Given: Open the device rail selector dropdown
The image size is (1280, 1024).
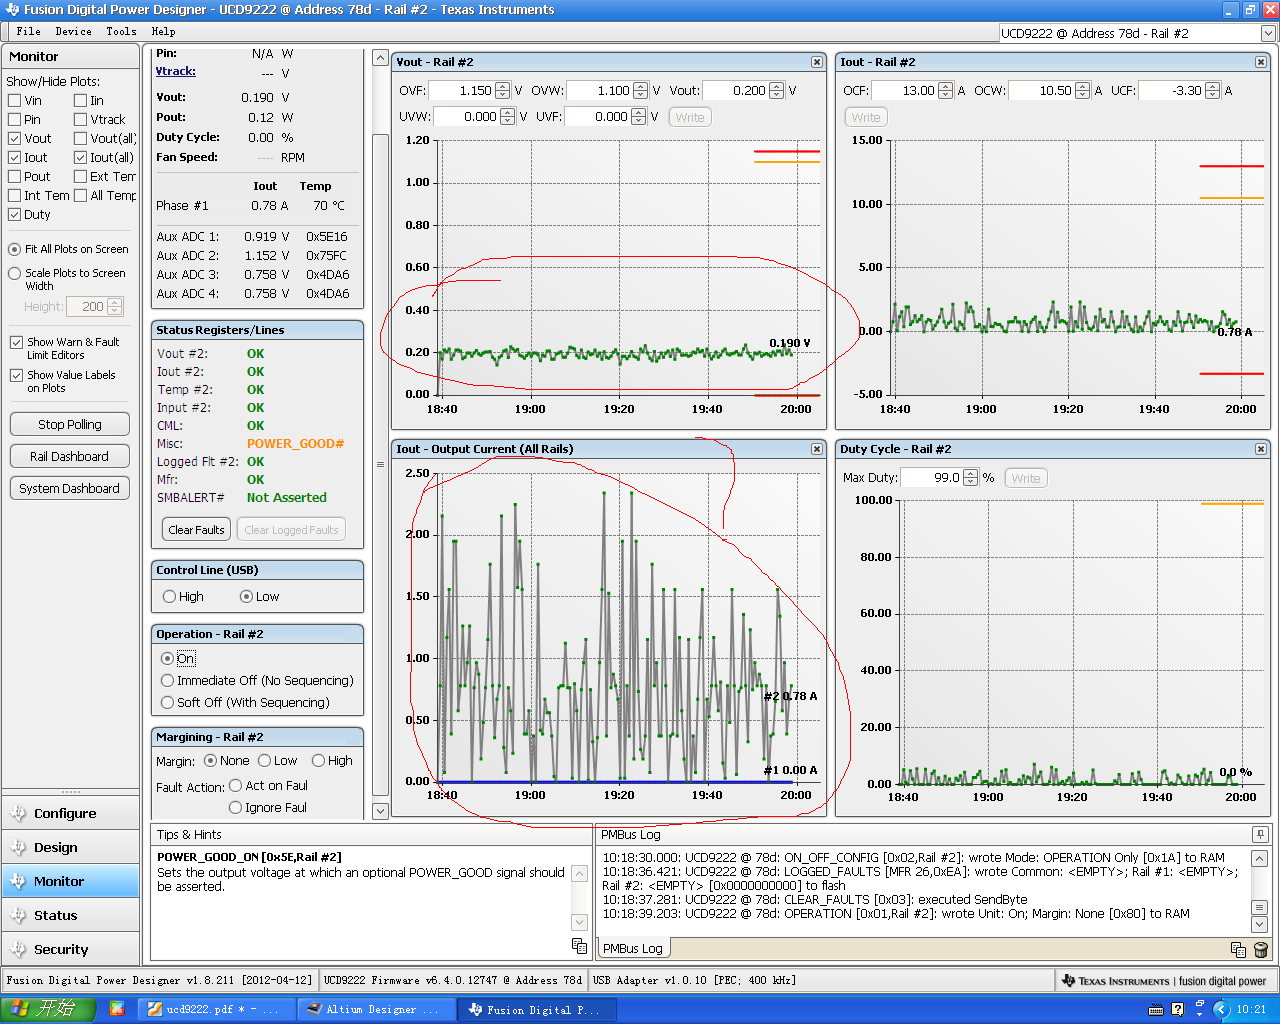Looking at the screenshot, I should (x=1268, y=33).
